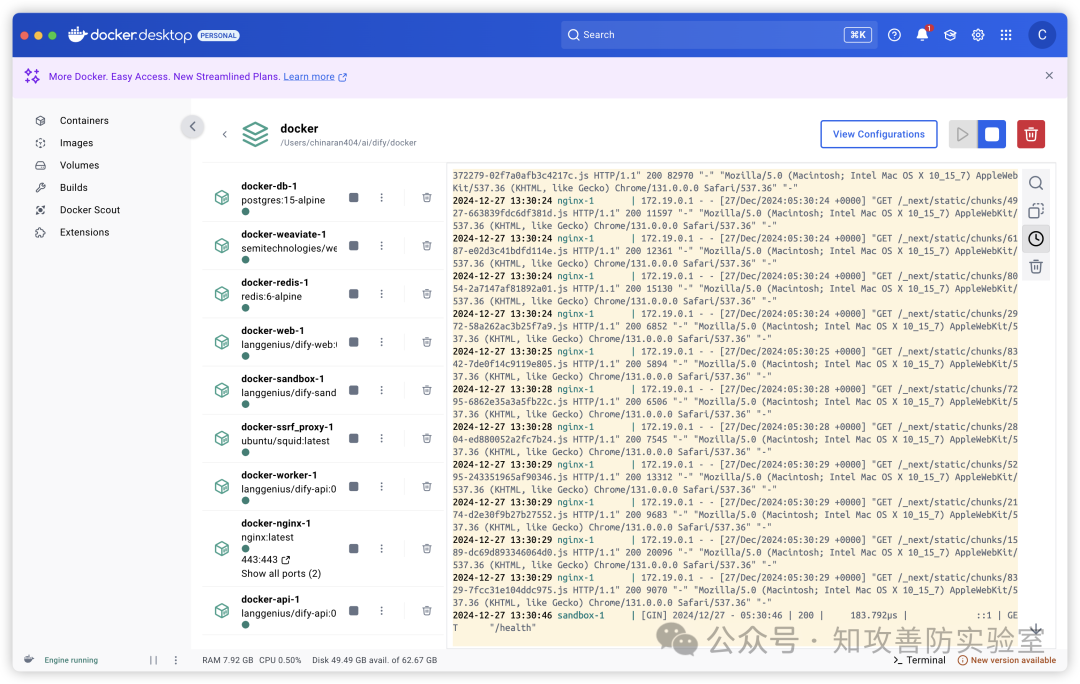The height and width of the screenshot is (684, 1080).
Task: Dismiss the Streamlined Plans banner
Action: [1048, 76]
